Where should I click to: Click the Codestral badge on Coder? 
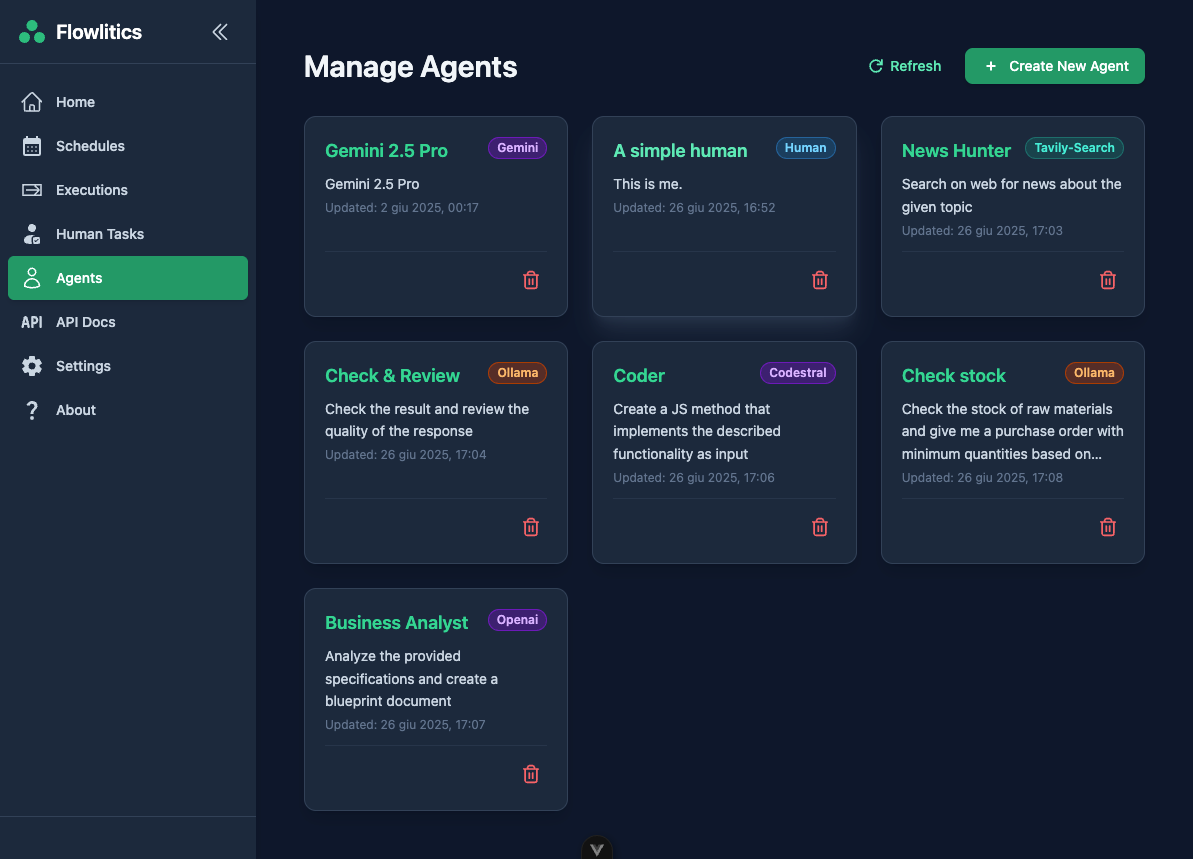pyautogui.click(x=797, y=373)
